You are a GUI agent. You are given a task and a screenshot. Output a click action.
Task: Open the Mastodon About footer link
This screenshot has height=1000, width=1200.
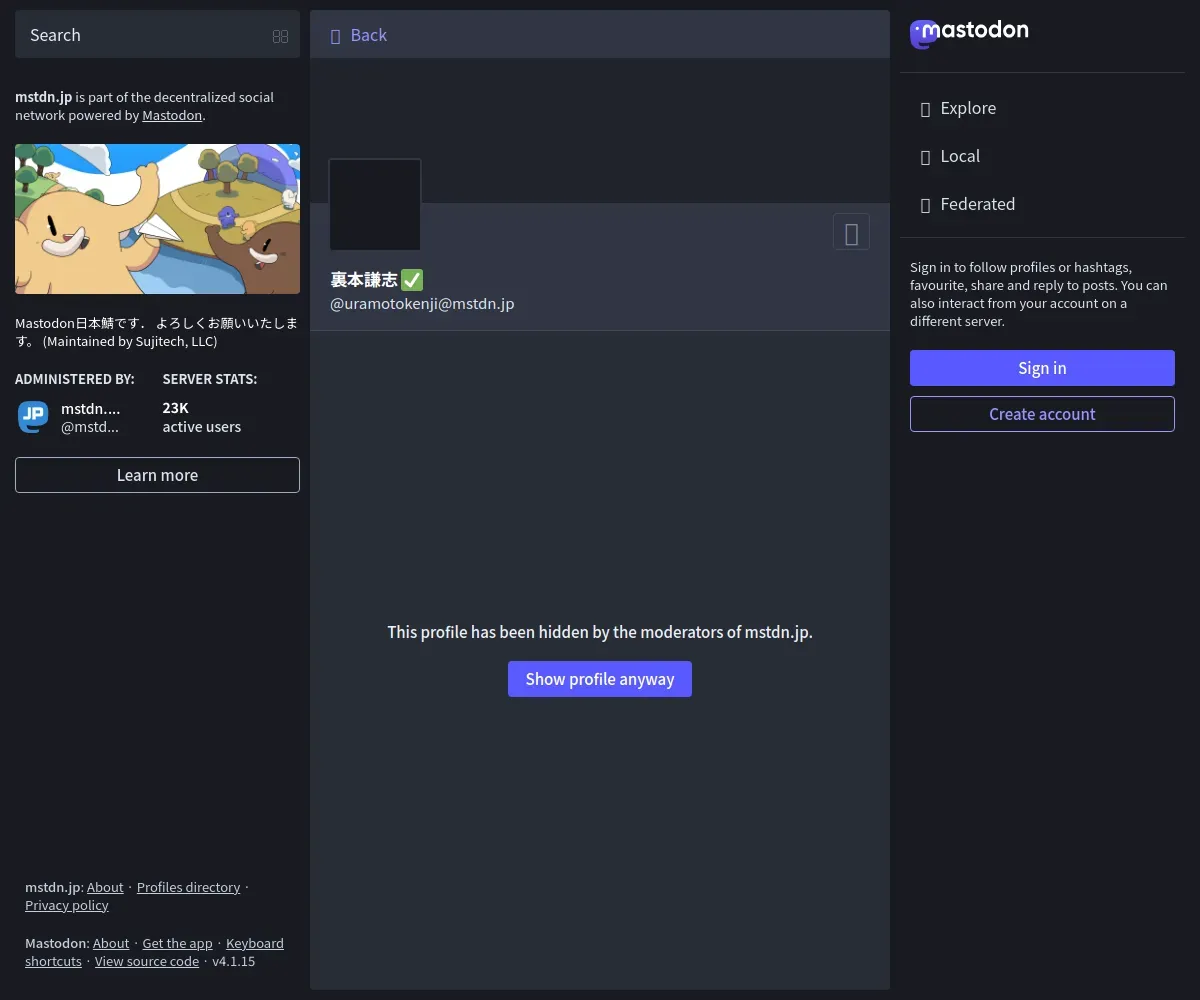[111, 943]
